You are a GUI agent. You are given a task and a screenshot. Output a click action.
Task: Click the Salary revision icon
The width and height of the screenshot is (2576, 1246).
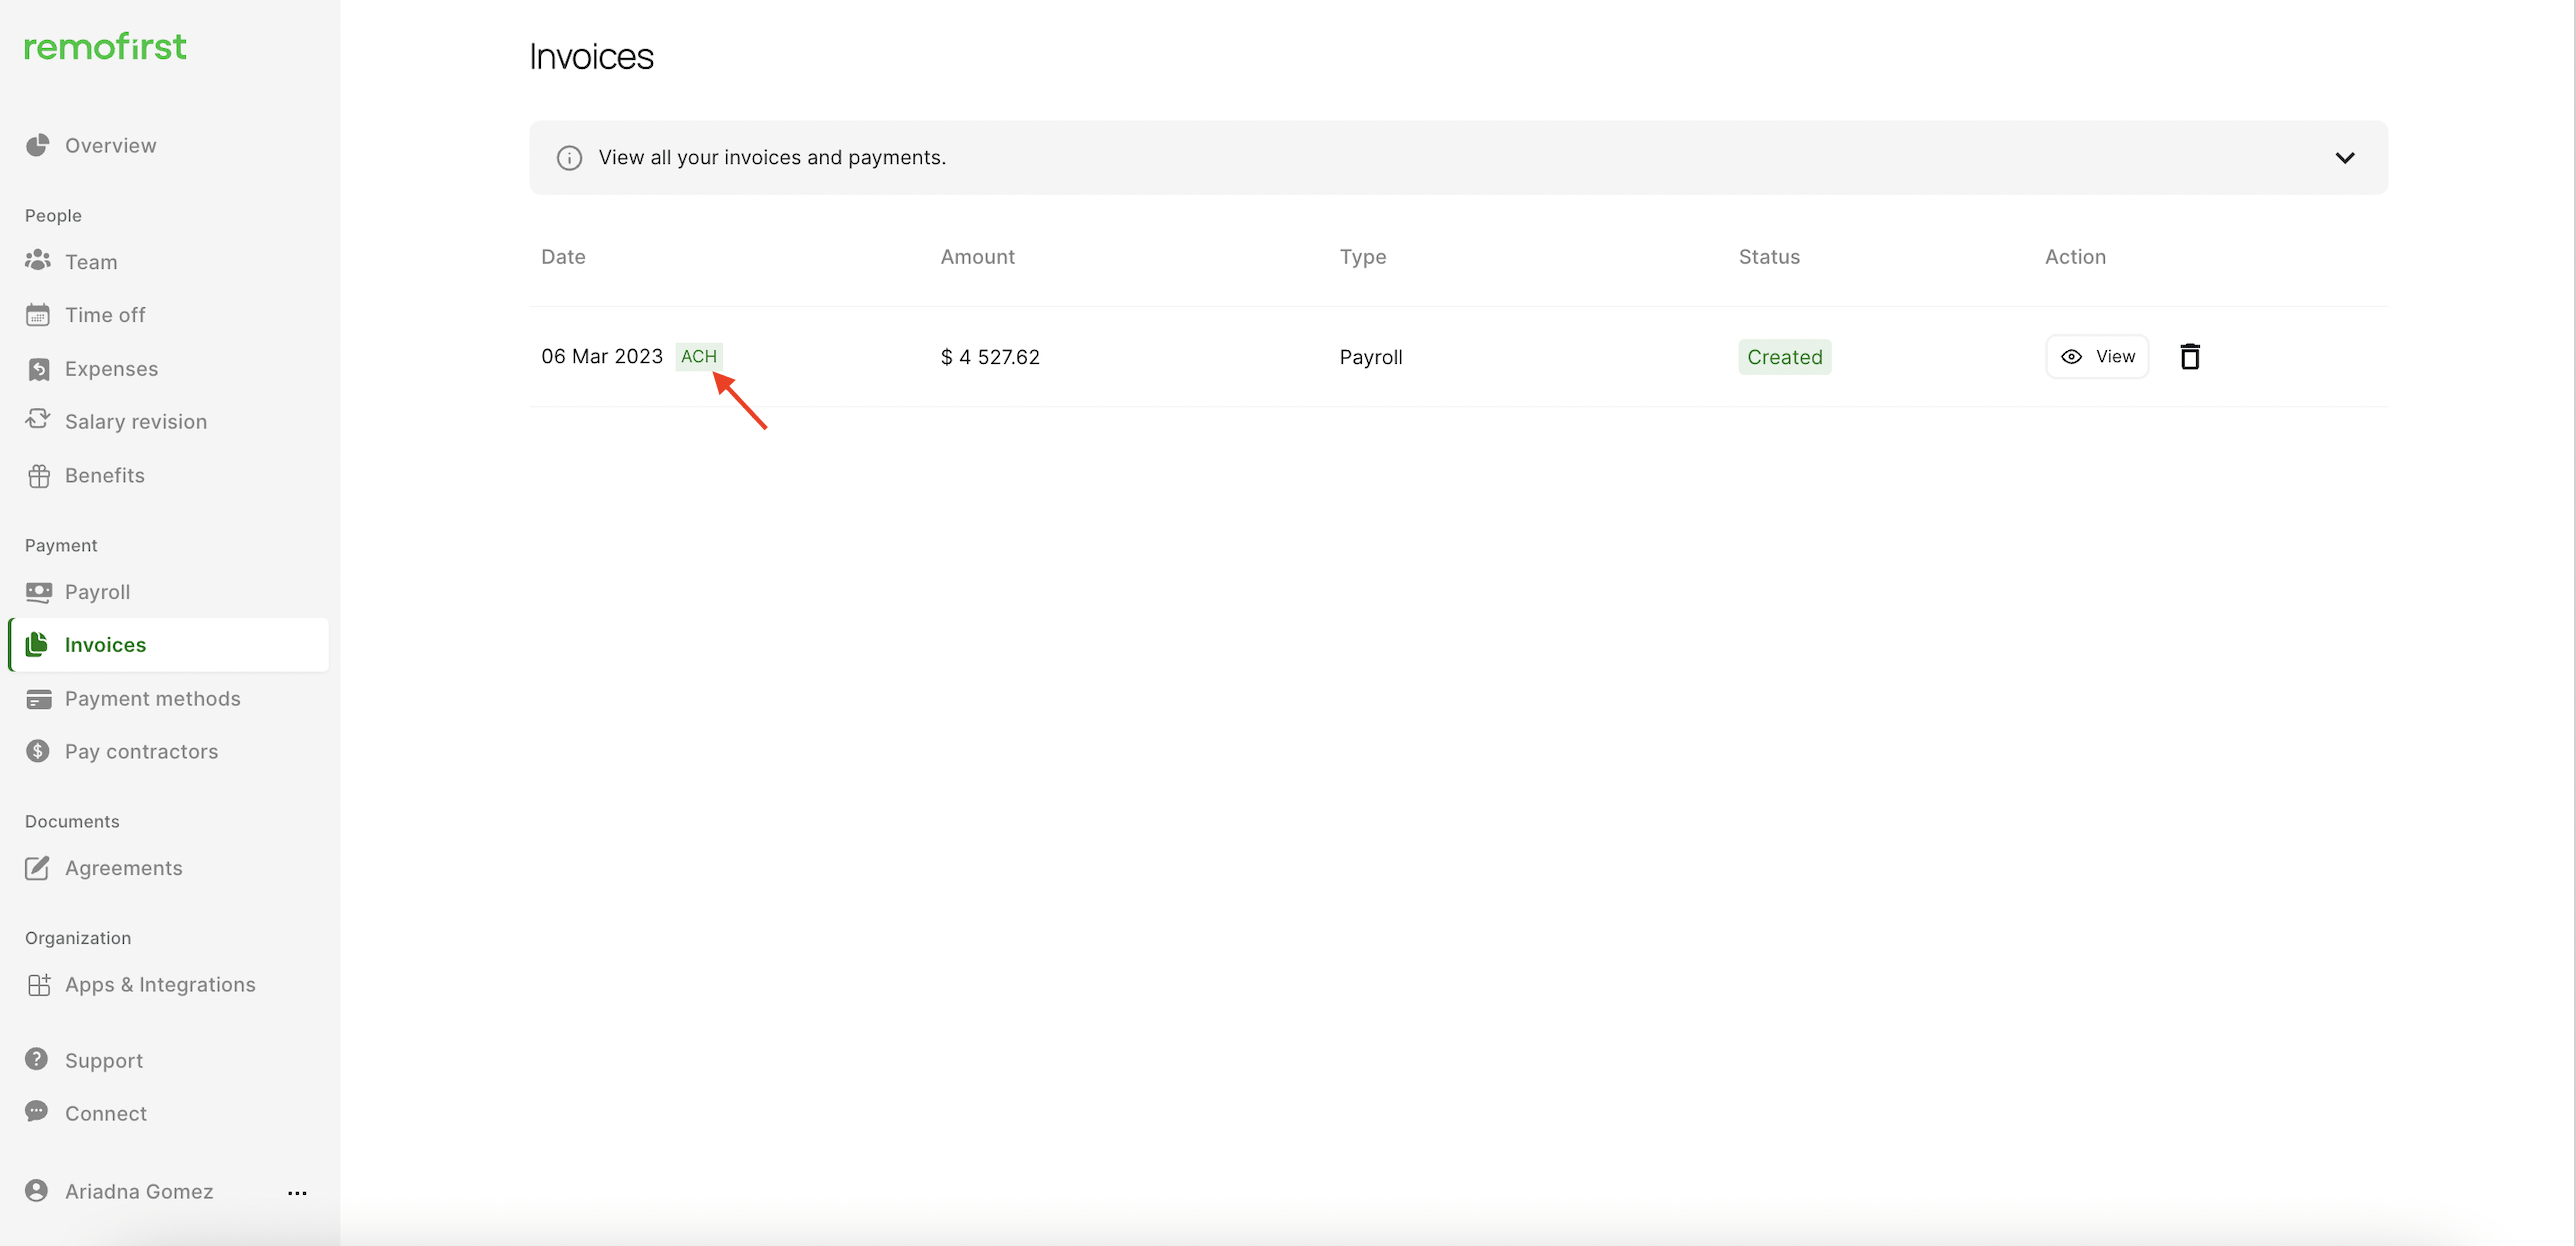[x=38, y=421]
